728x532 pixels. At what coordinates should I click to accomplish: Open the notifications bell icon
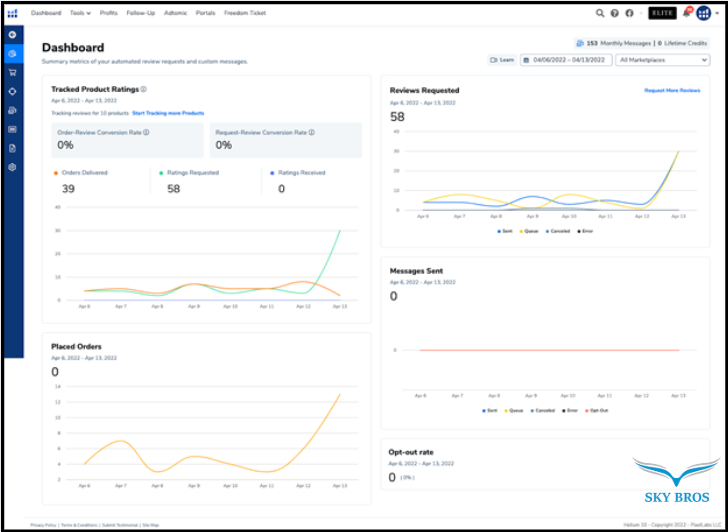coord(686,13)
